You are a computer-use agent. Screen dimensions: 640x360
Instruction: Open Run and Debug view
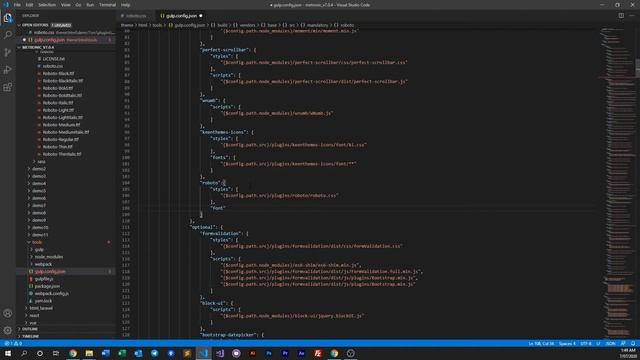8,70
